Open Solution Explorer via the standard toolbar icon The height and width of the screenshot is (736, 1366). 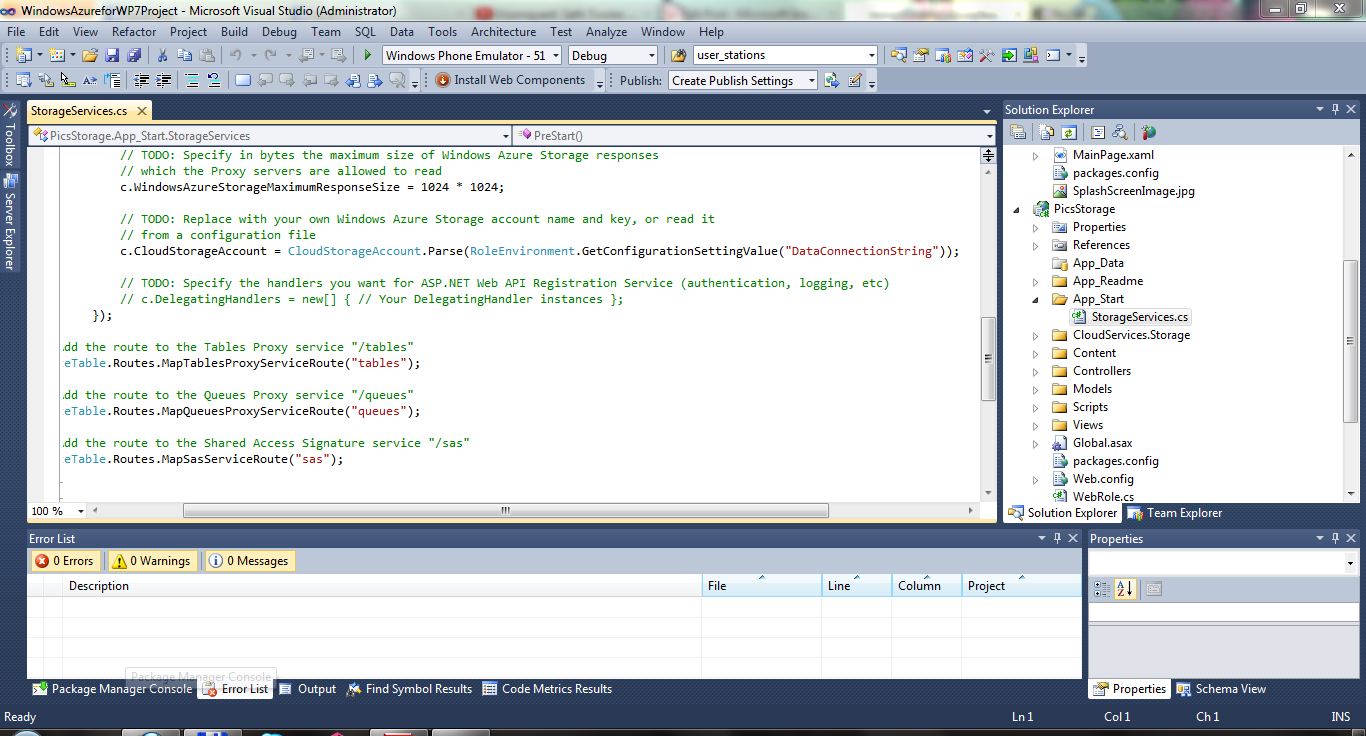[898, 56]
